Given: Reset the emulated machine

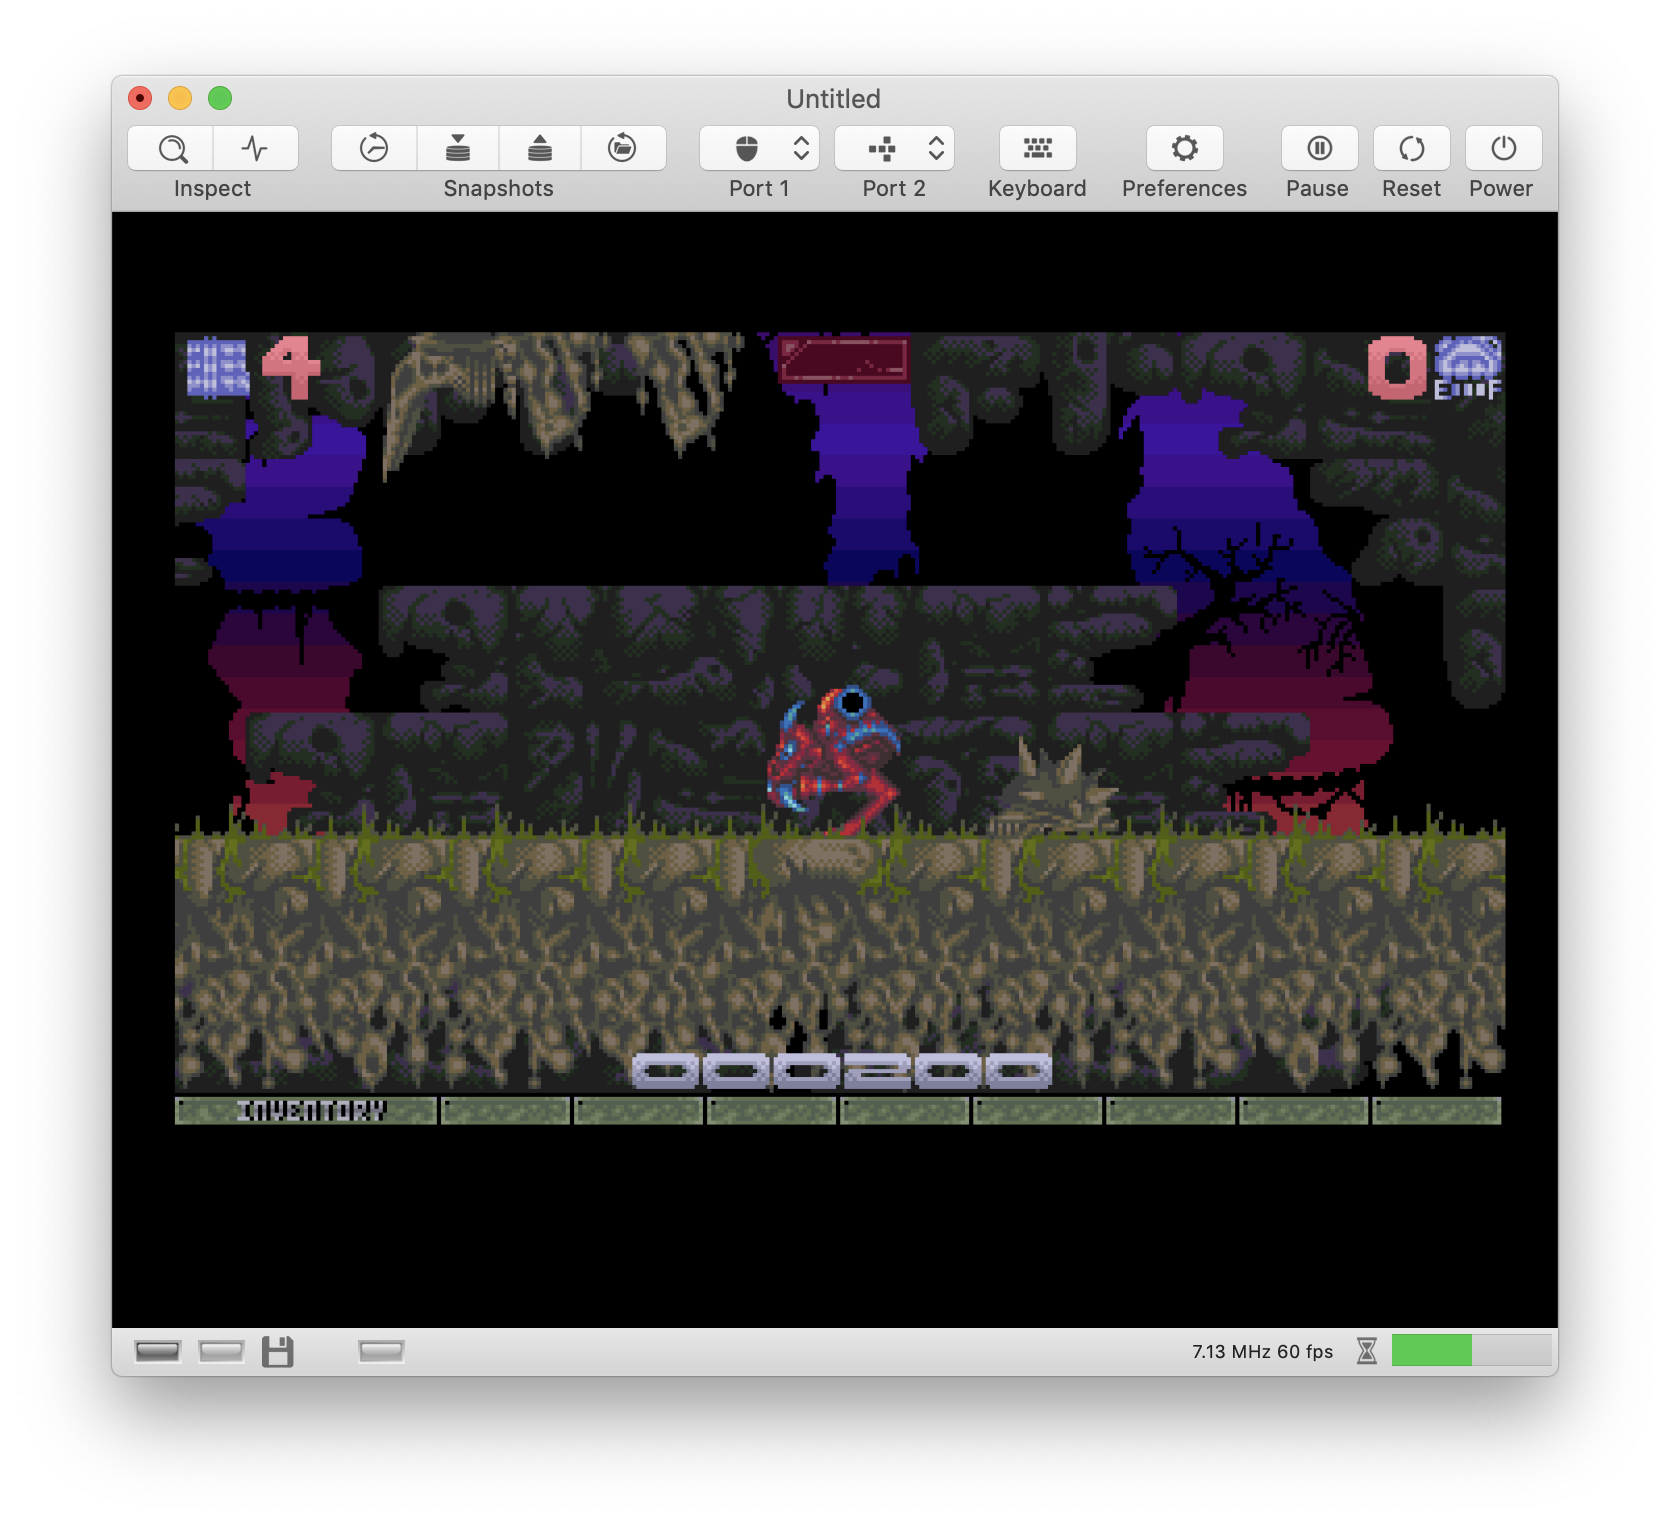Looking at the screenshot, I should (x=1412, y=149).
